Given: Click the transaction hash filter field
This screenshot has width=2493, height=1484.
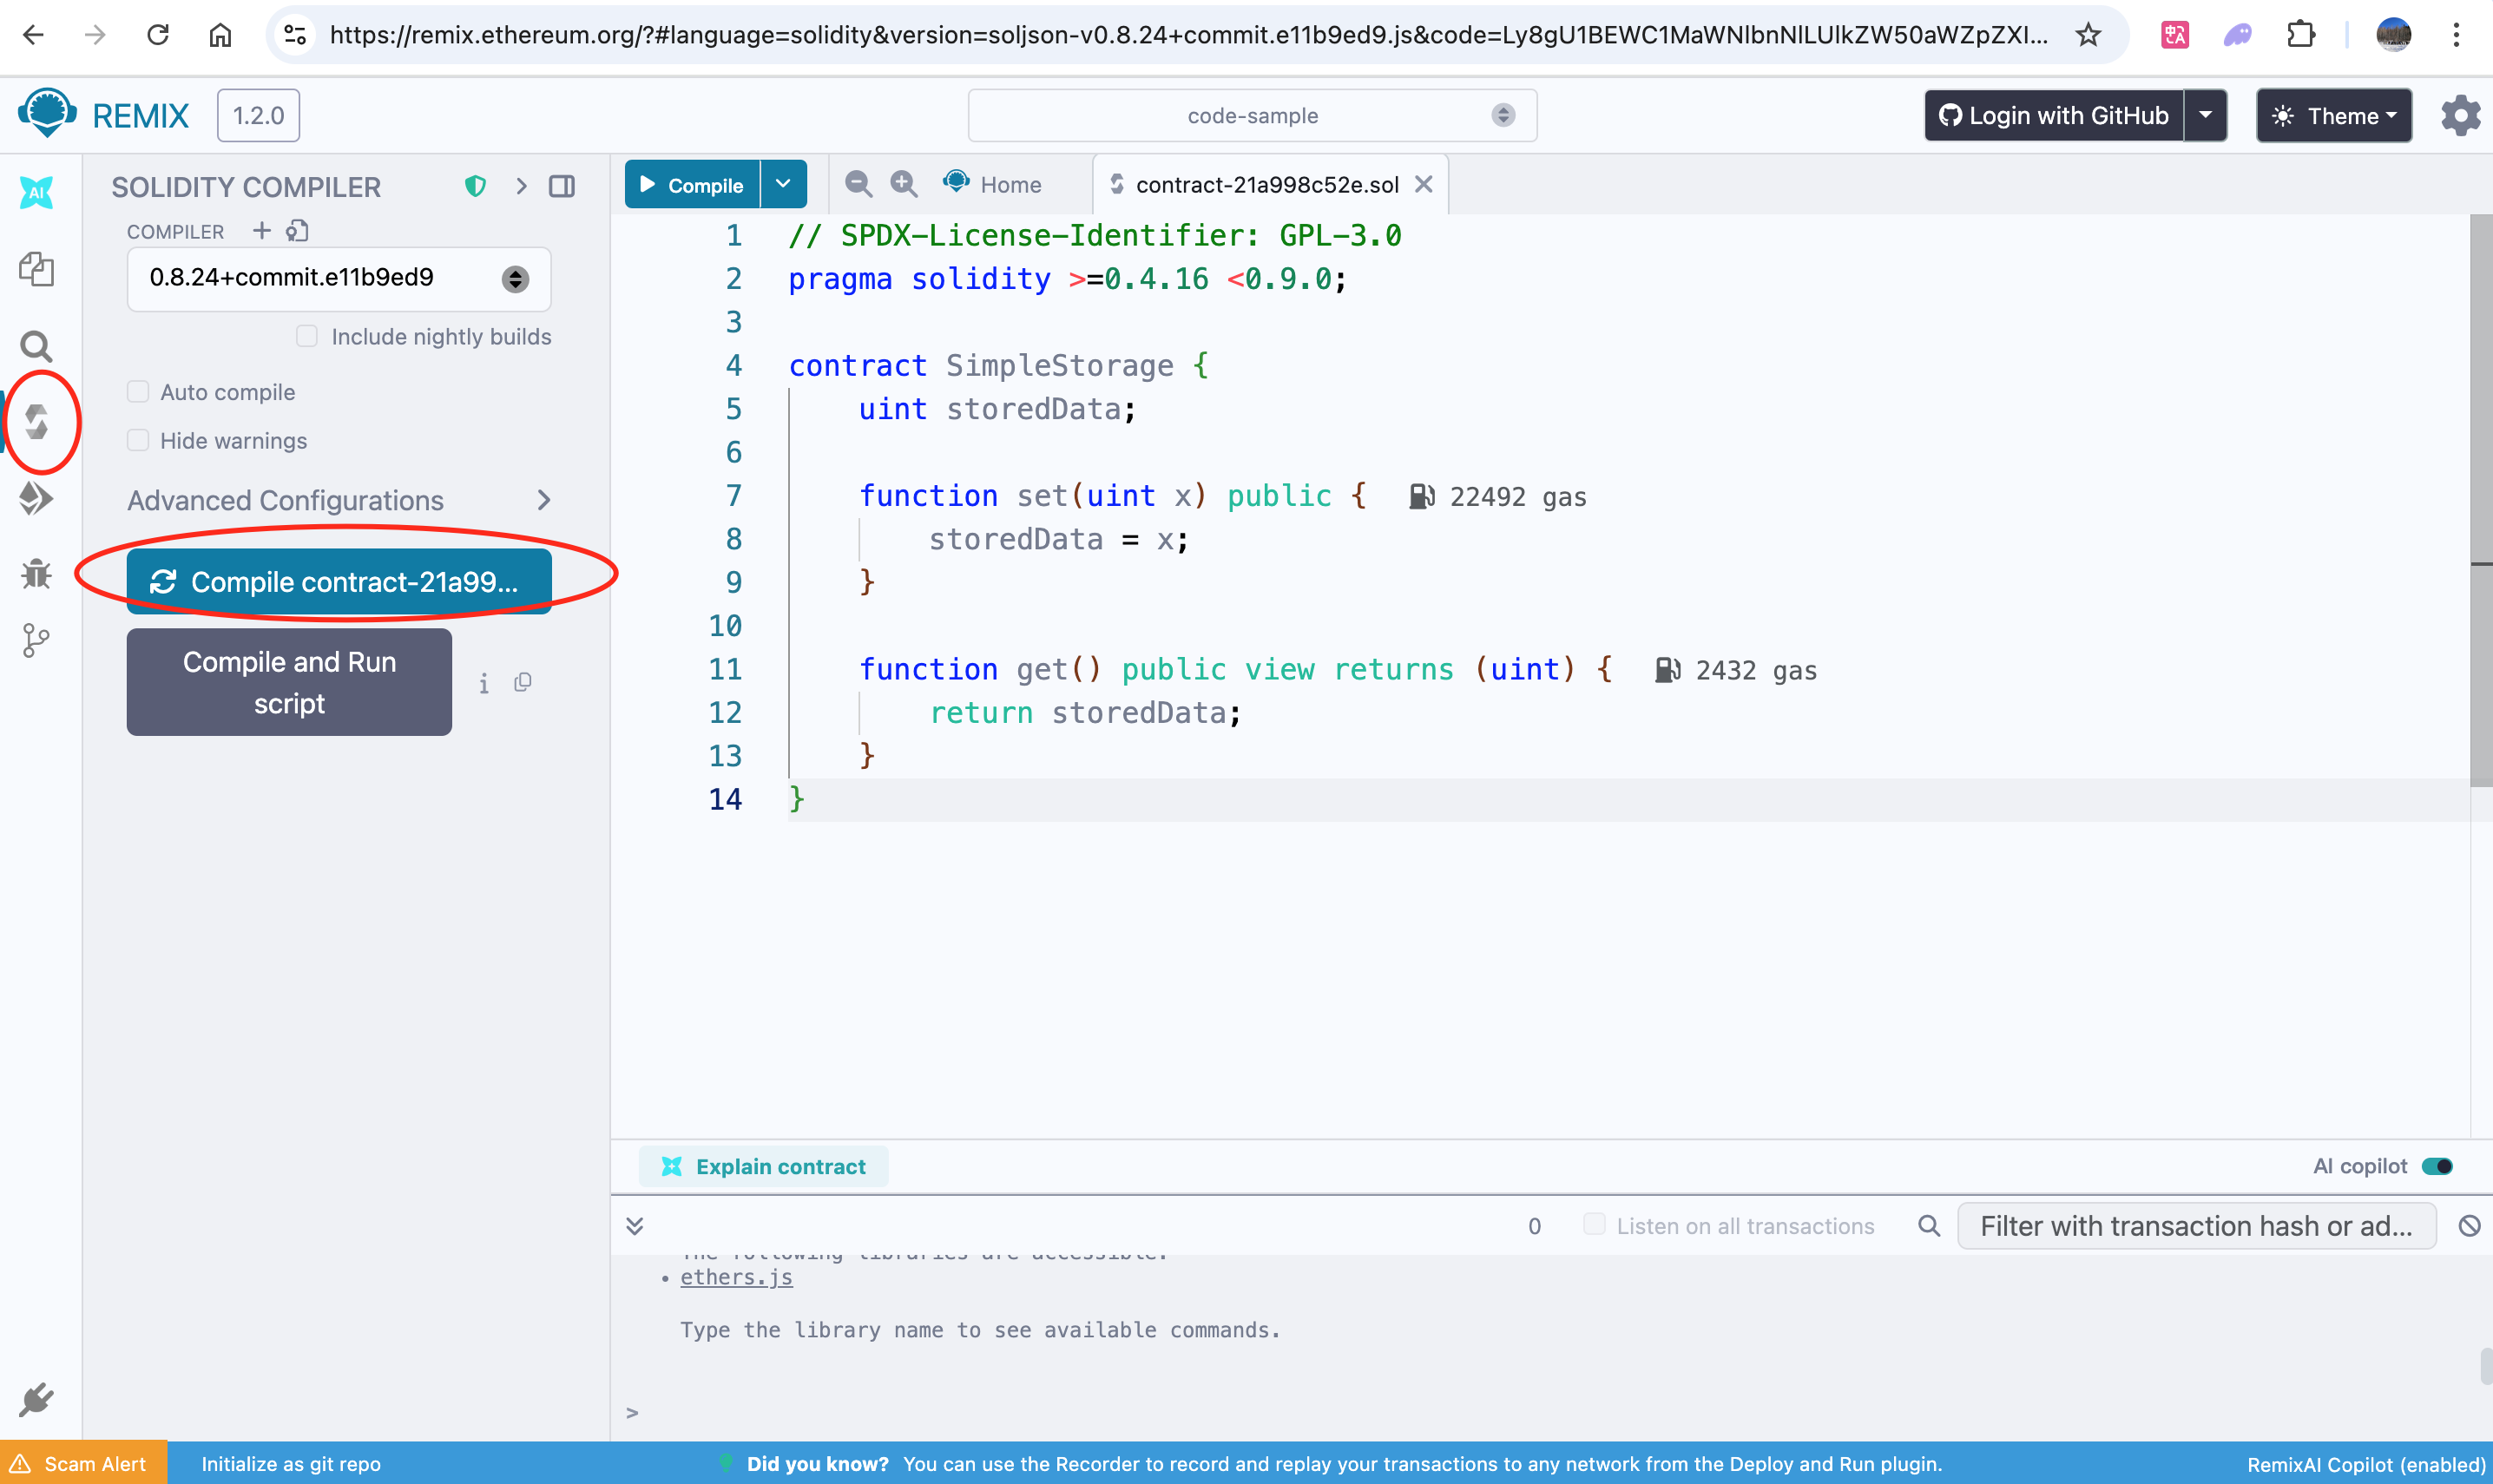Looking at the screenshot, I should 2195,1226.
